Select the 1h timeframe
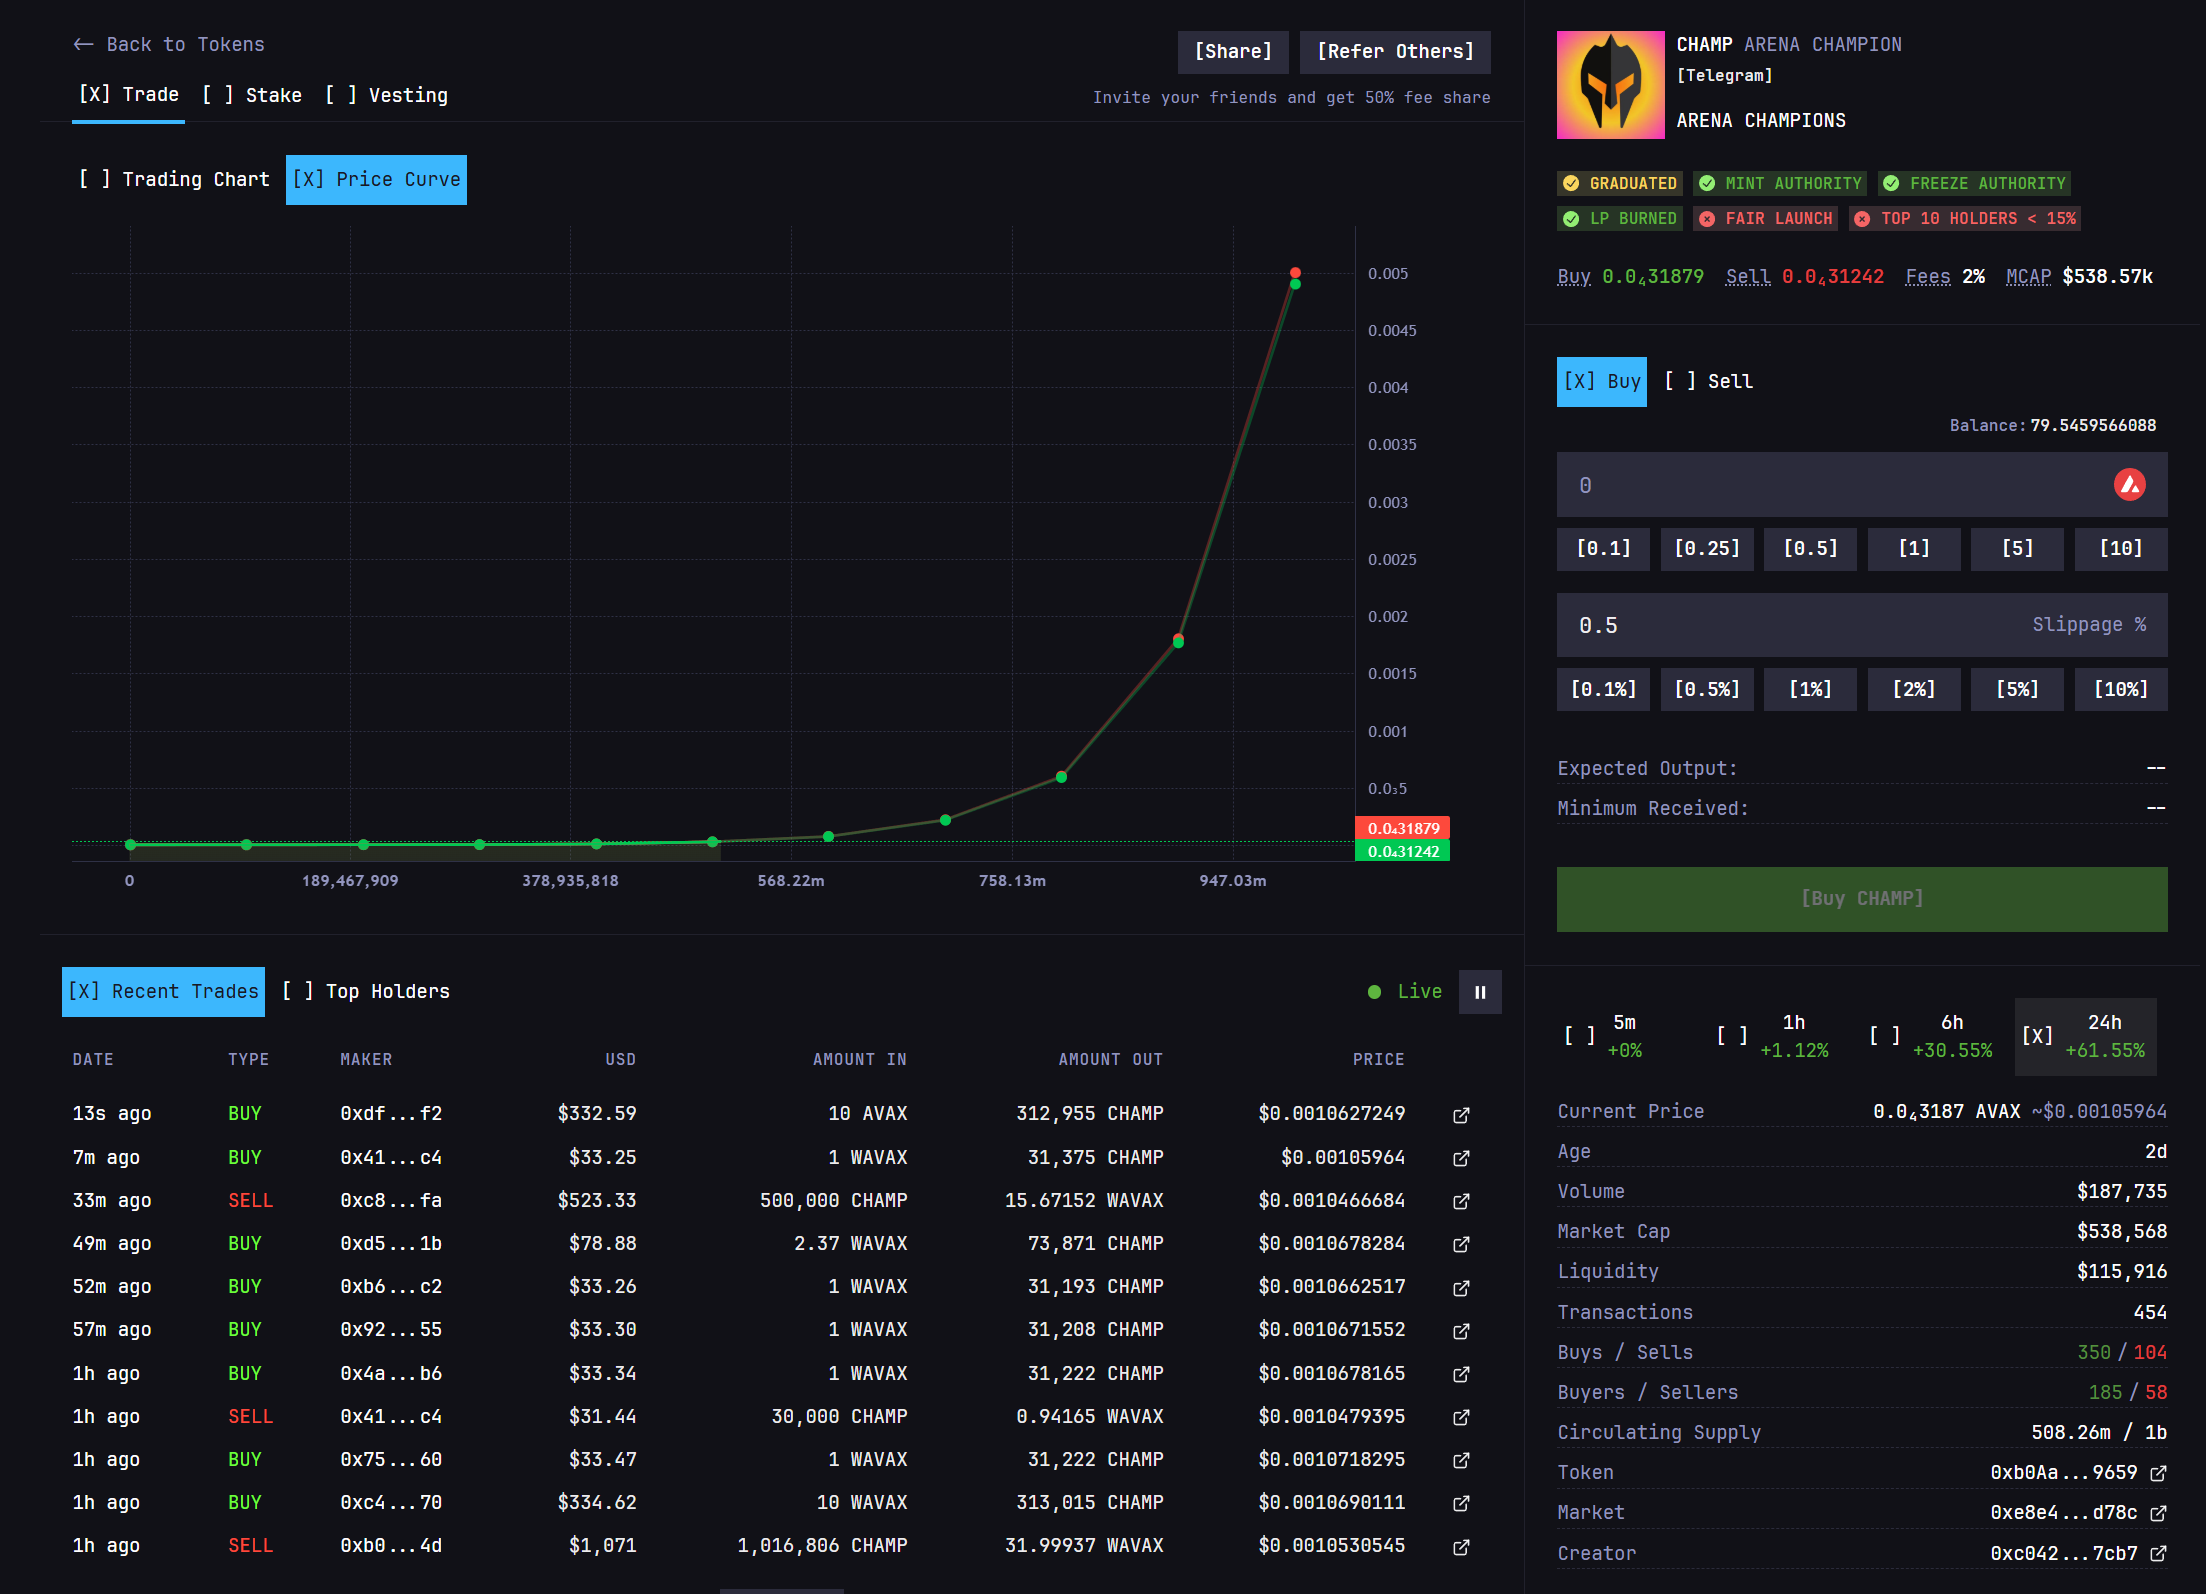Image resolution: width=2206 pixels, height=1594 pixels. (x=1774, y=1036)
